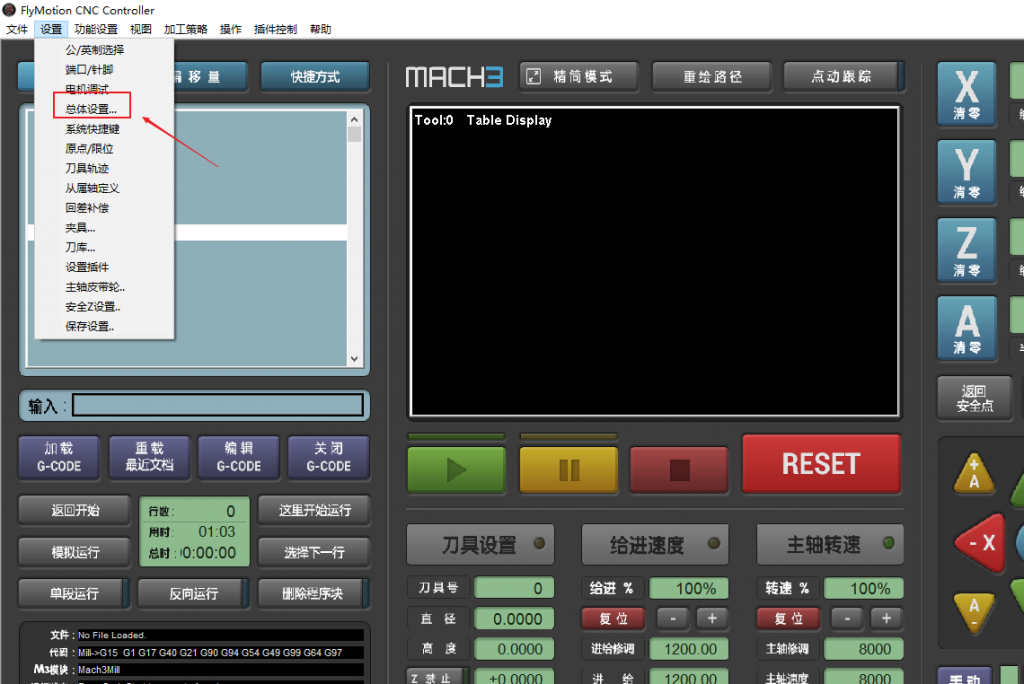
Task: Increase spindle speed with plus button
Action: coord(886,618)
